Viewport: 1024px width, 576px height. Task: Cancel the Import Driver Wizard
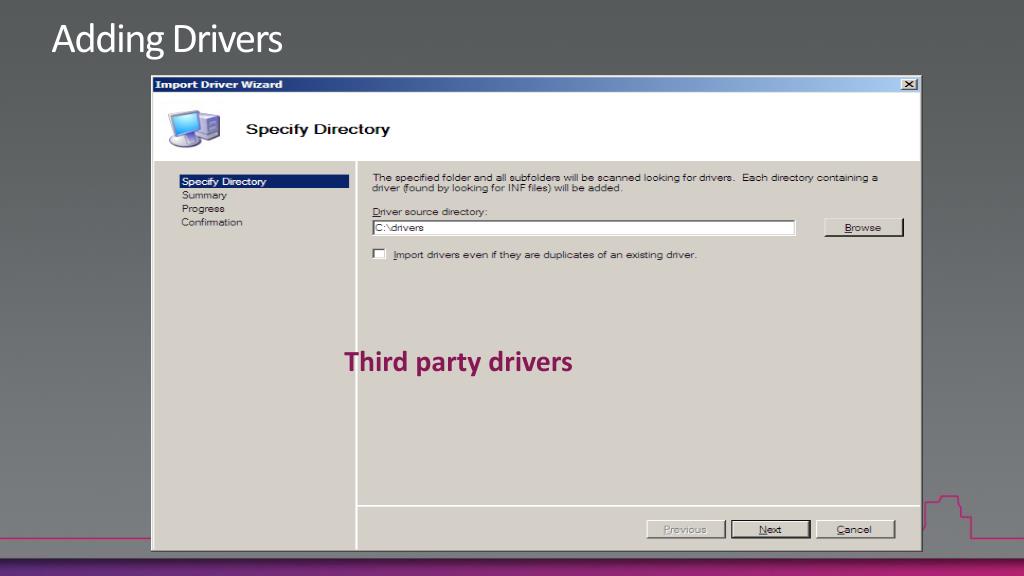coord(855,529)
